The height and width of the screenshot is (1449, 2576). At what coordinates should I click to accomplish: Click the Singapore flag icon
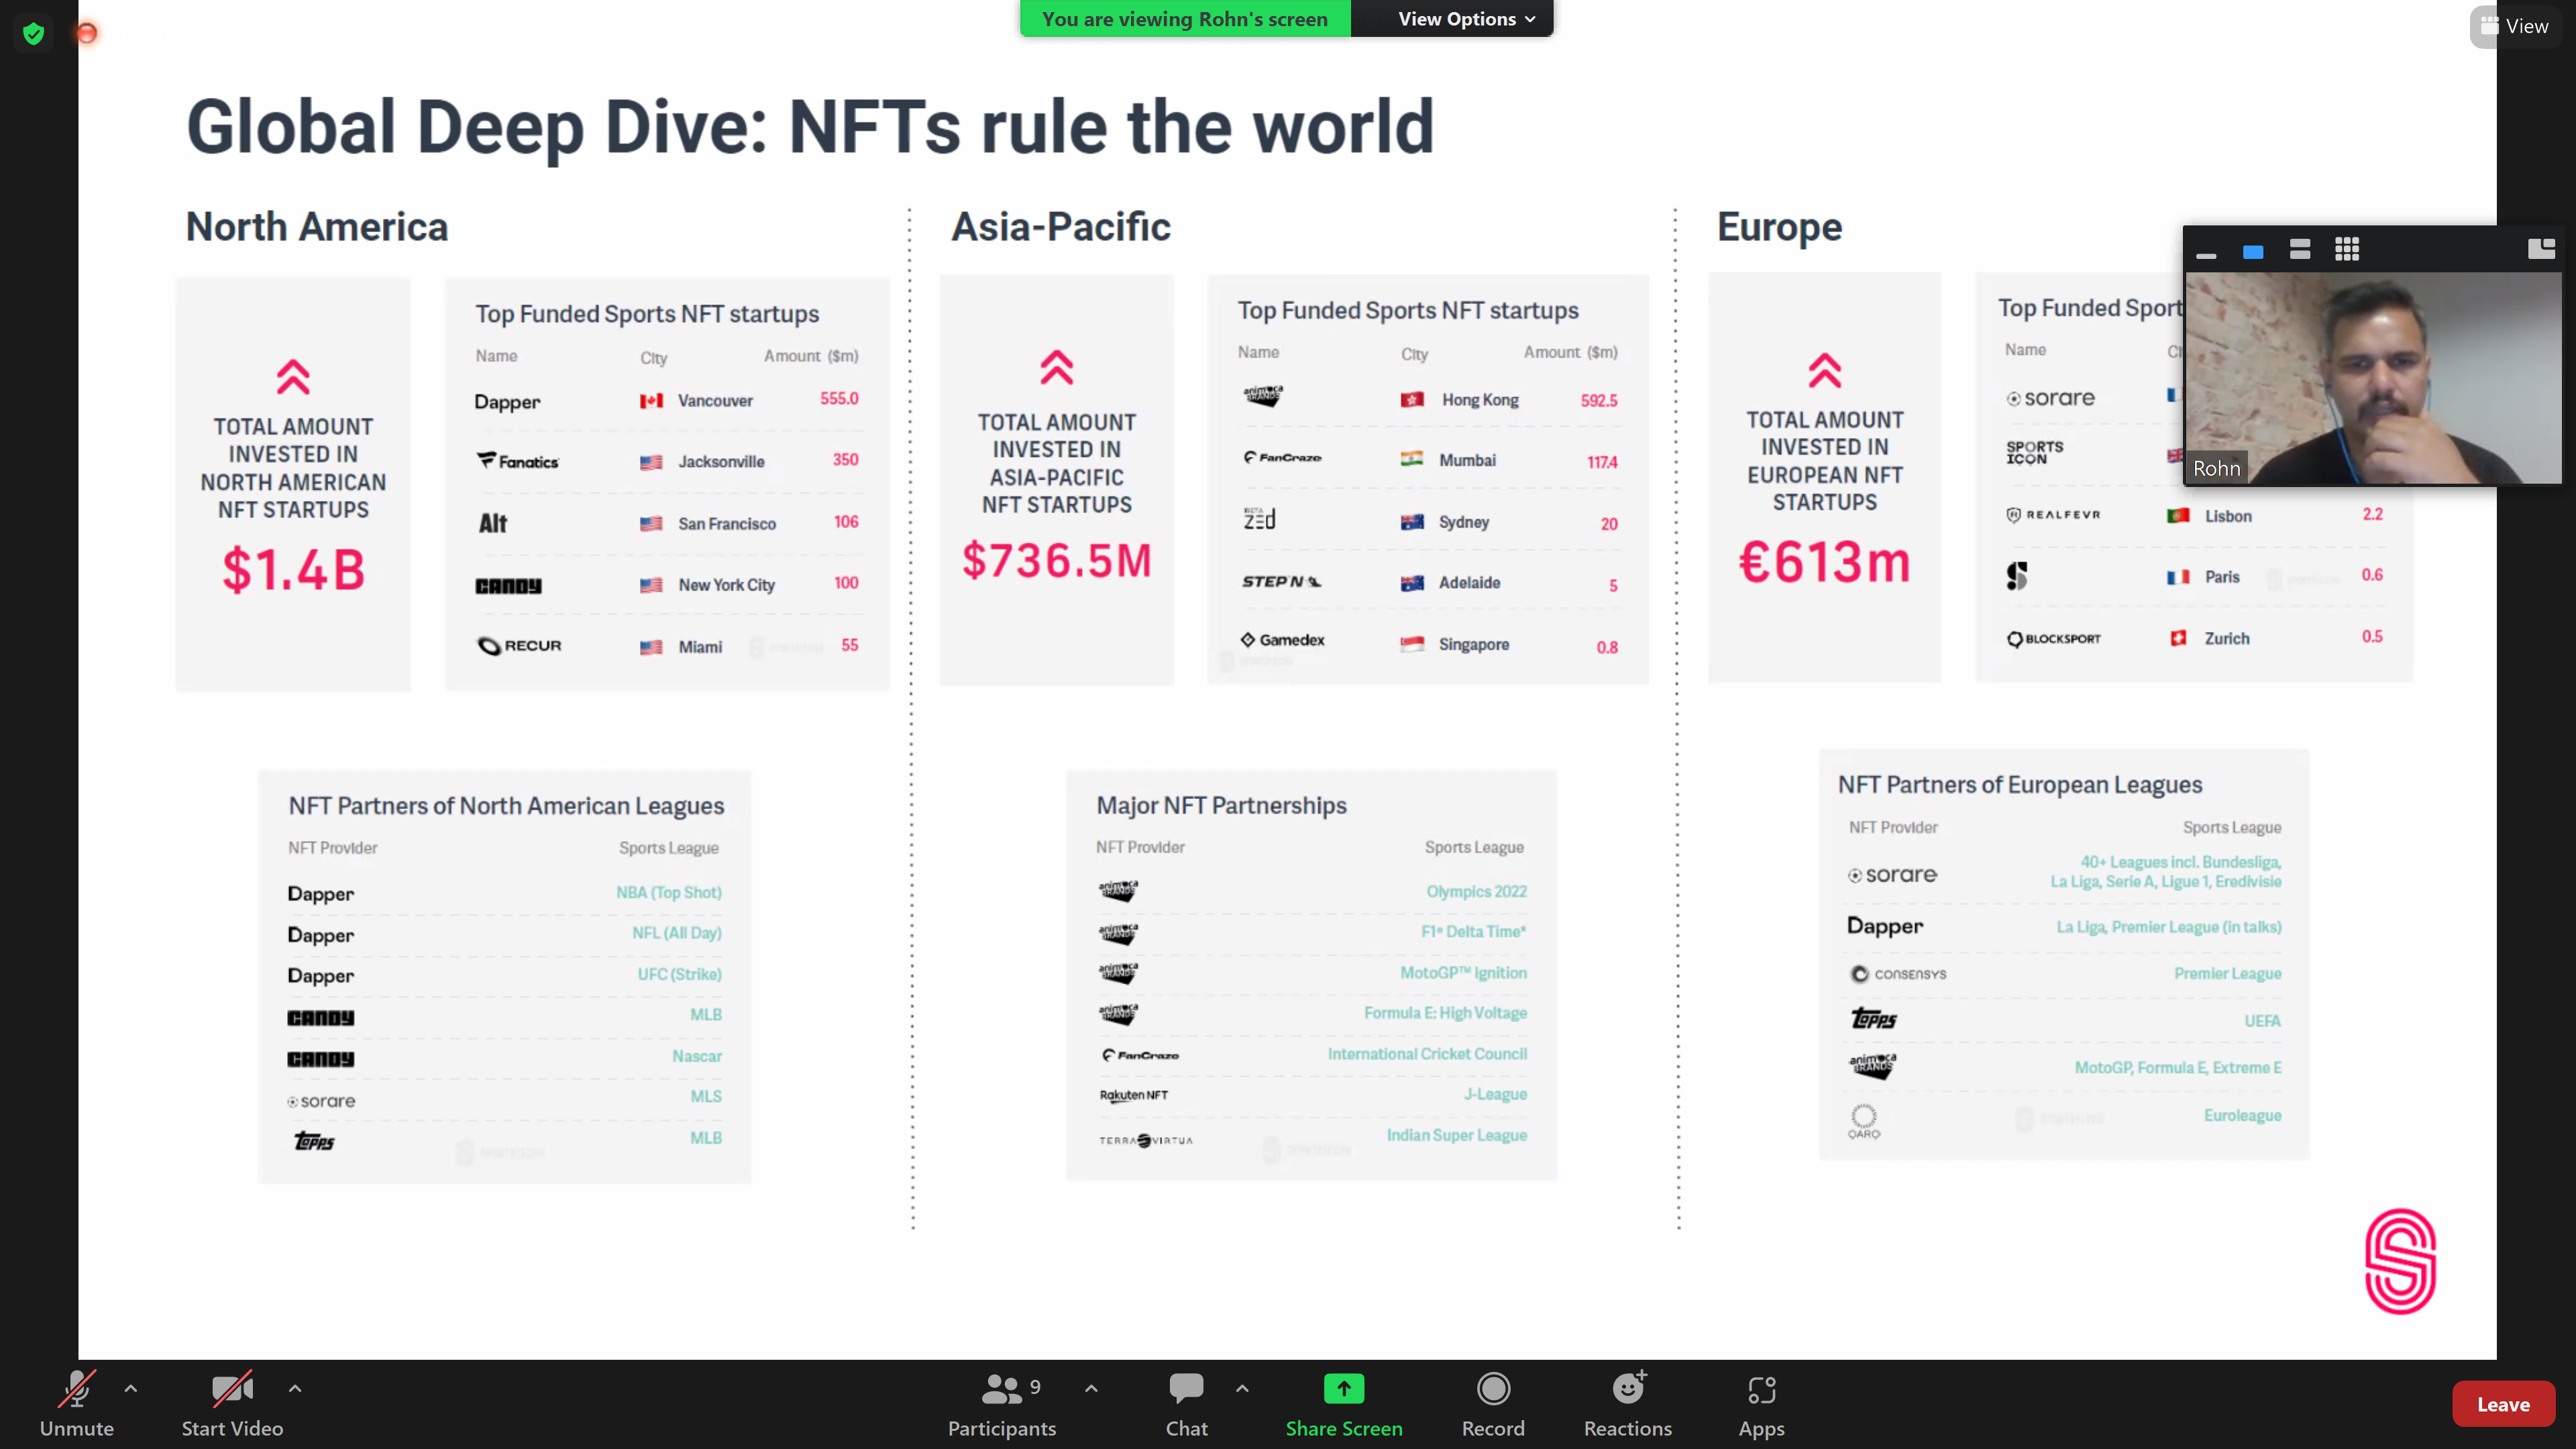[x=1411, y=645]
